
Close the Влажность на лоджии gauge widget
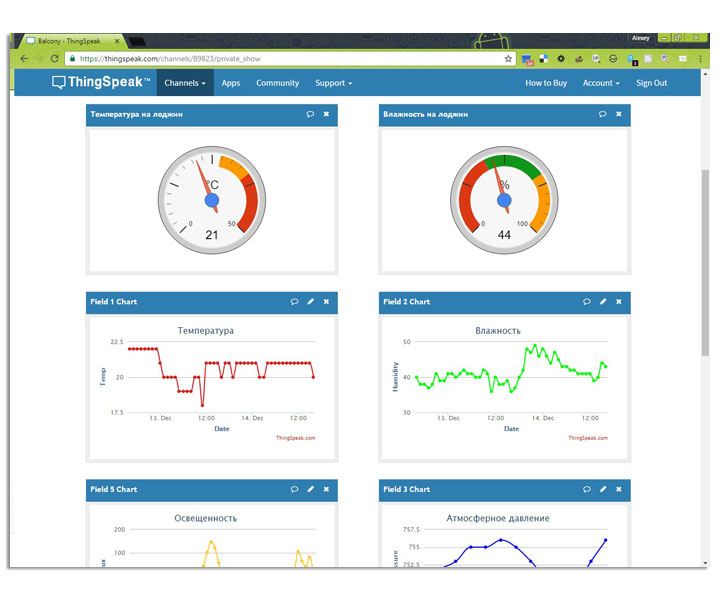[x=618, y=114]
